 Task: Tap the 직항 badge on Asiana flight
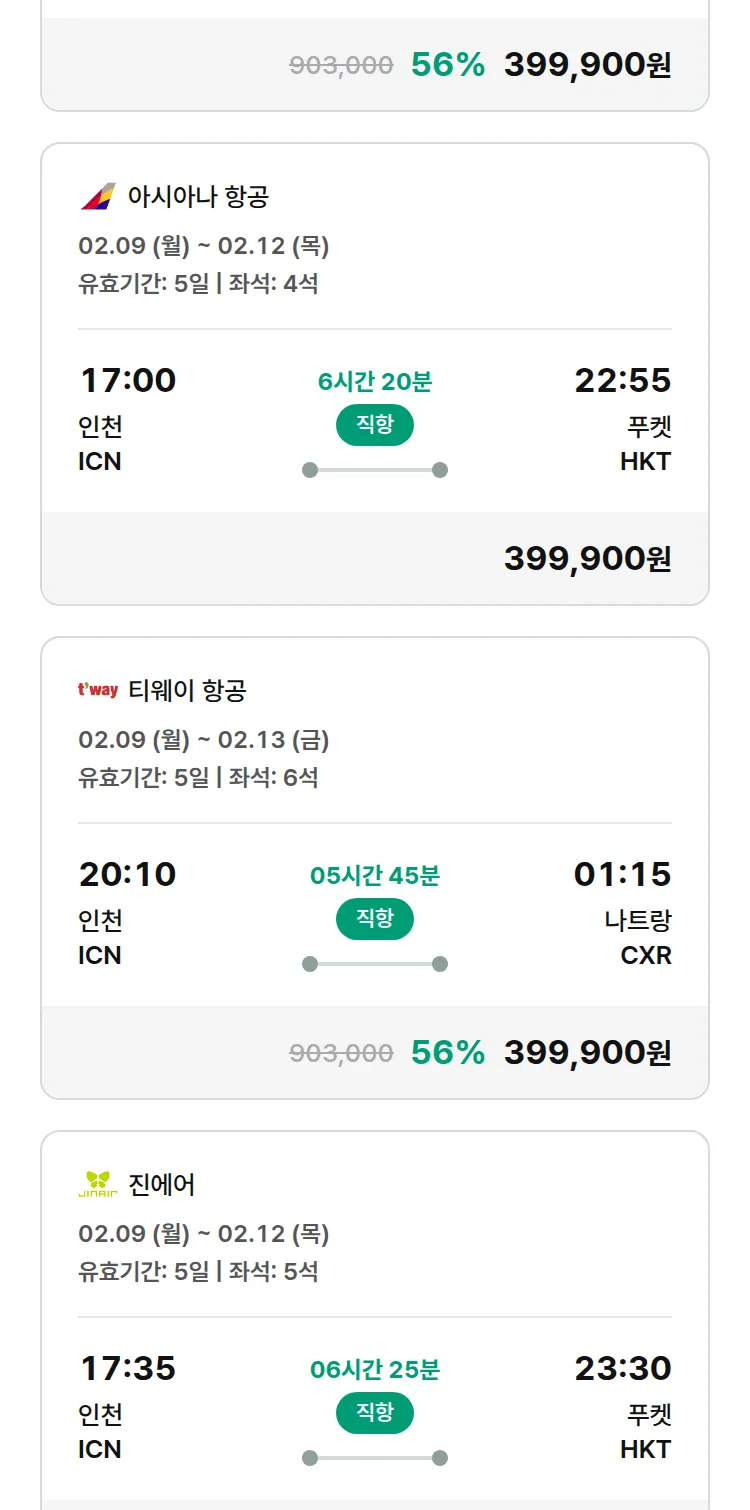point(375,425)
